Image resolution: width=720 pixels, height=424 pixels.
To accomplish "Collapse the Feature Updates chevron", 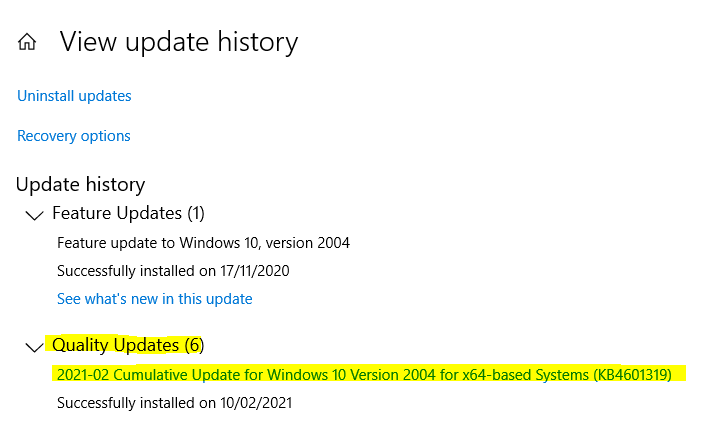I will pyautogui.click(x=34, y=215).
